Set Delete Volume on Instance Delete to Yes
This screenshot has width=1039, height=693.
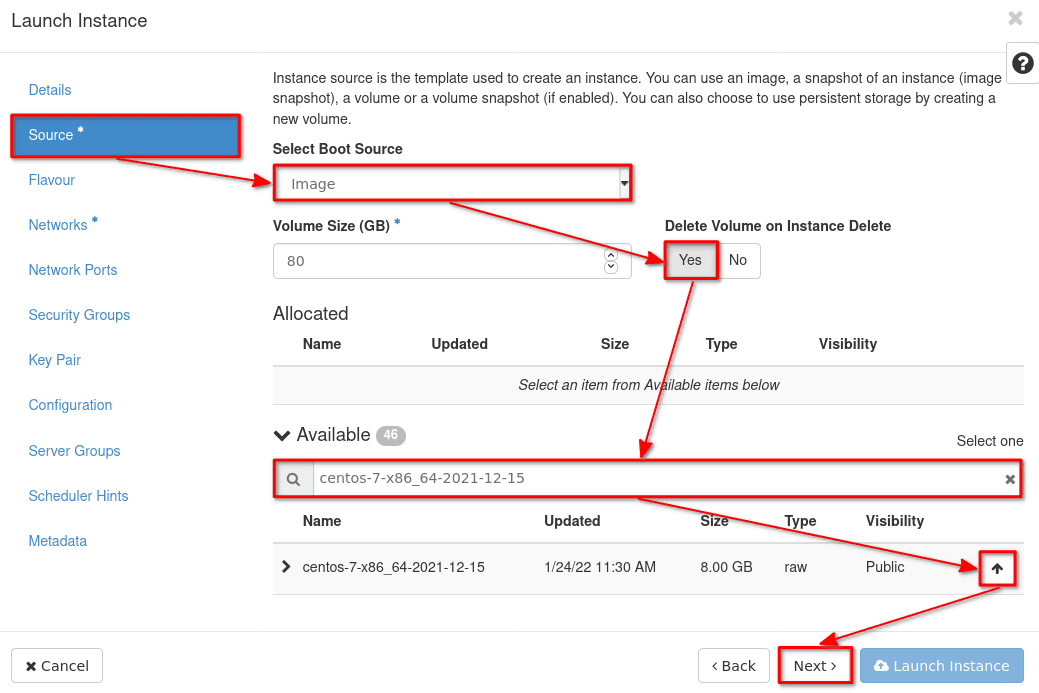tap(690, 261)
